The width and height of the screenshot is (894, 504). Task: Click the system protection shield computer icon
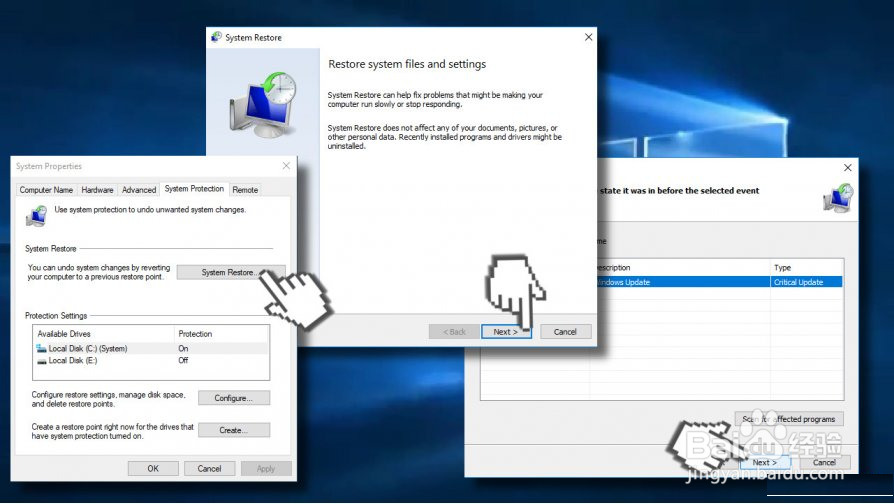(36, 216)
